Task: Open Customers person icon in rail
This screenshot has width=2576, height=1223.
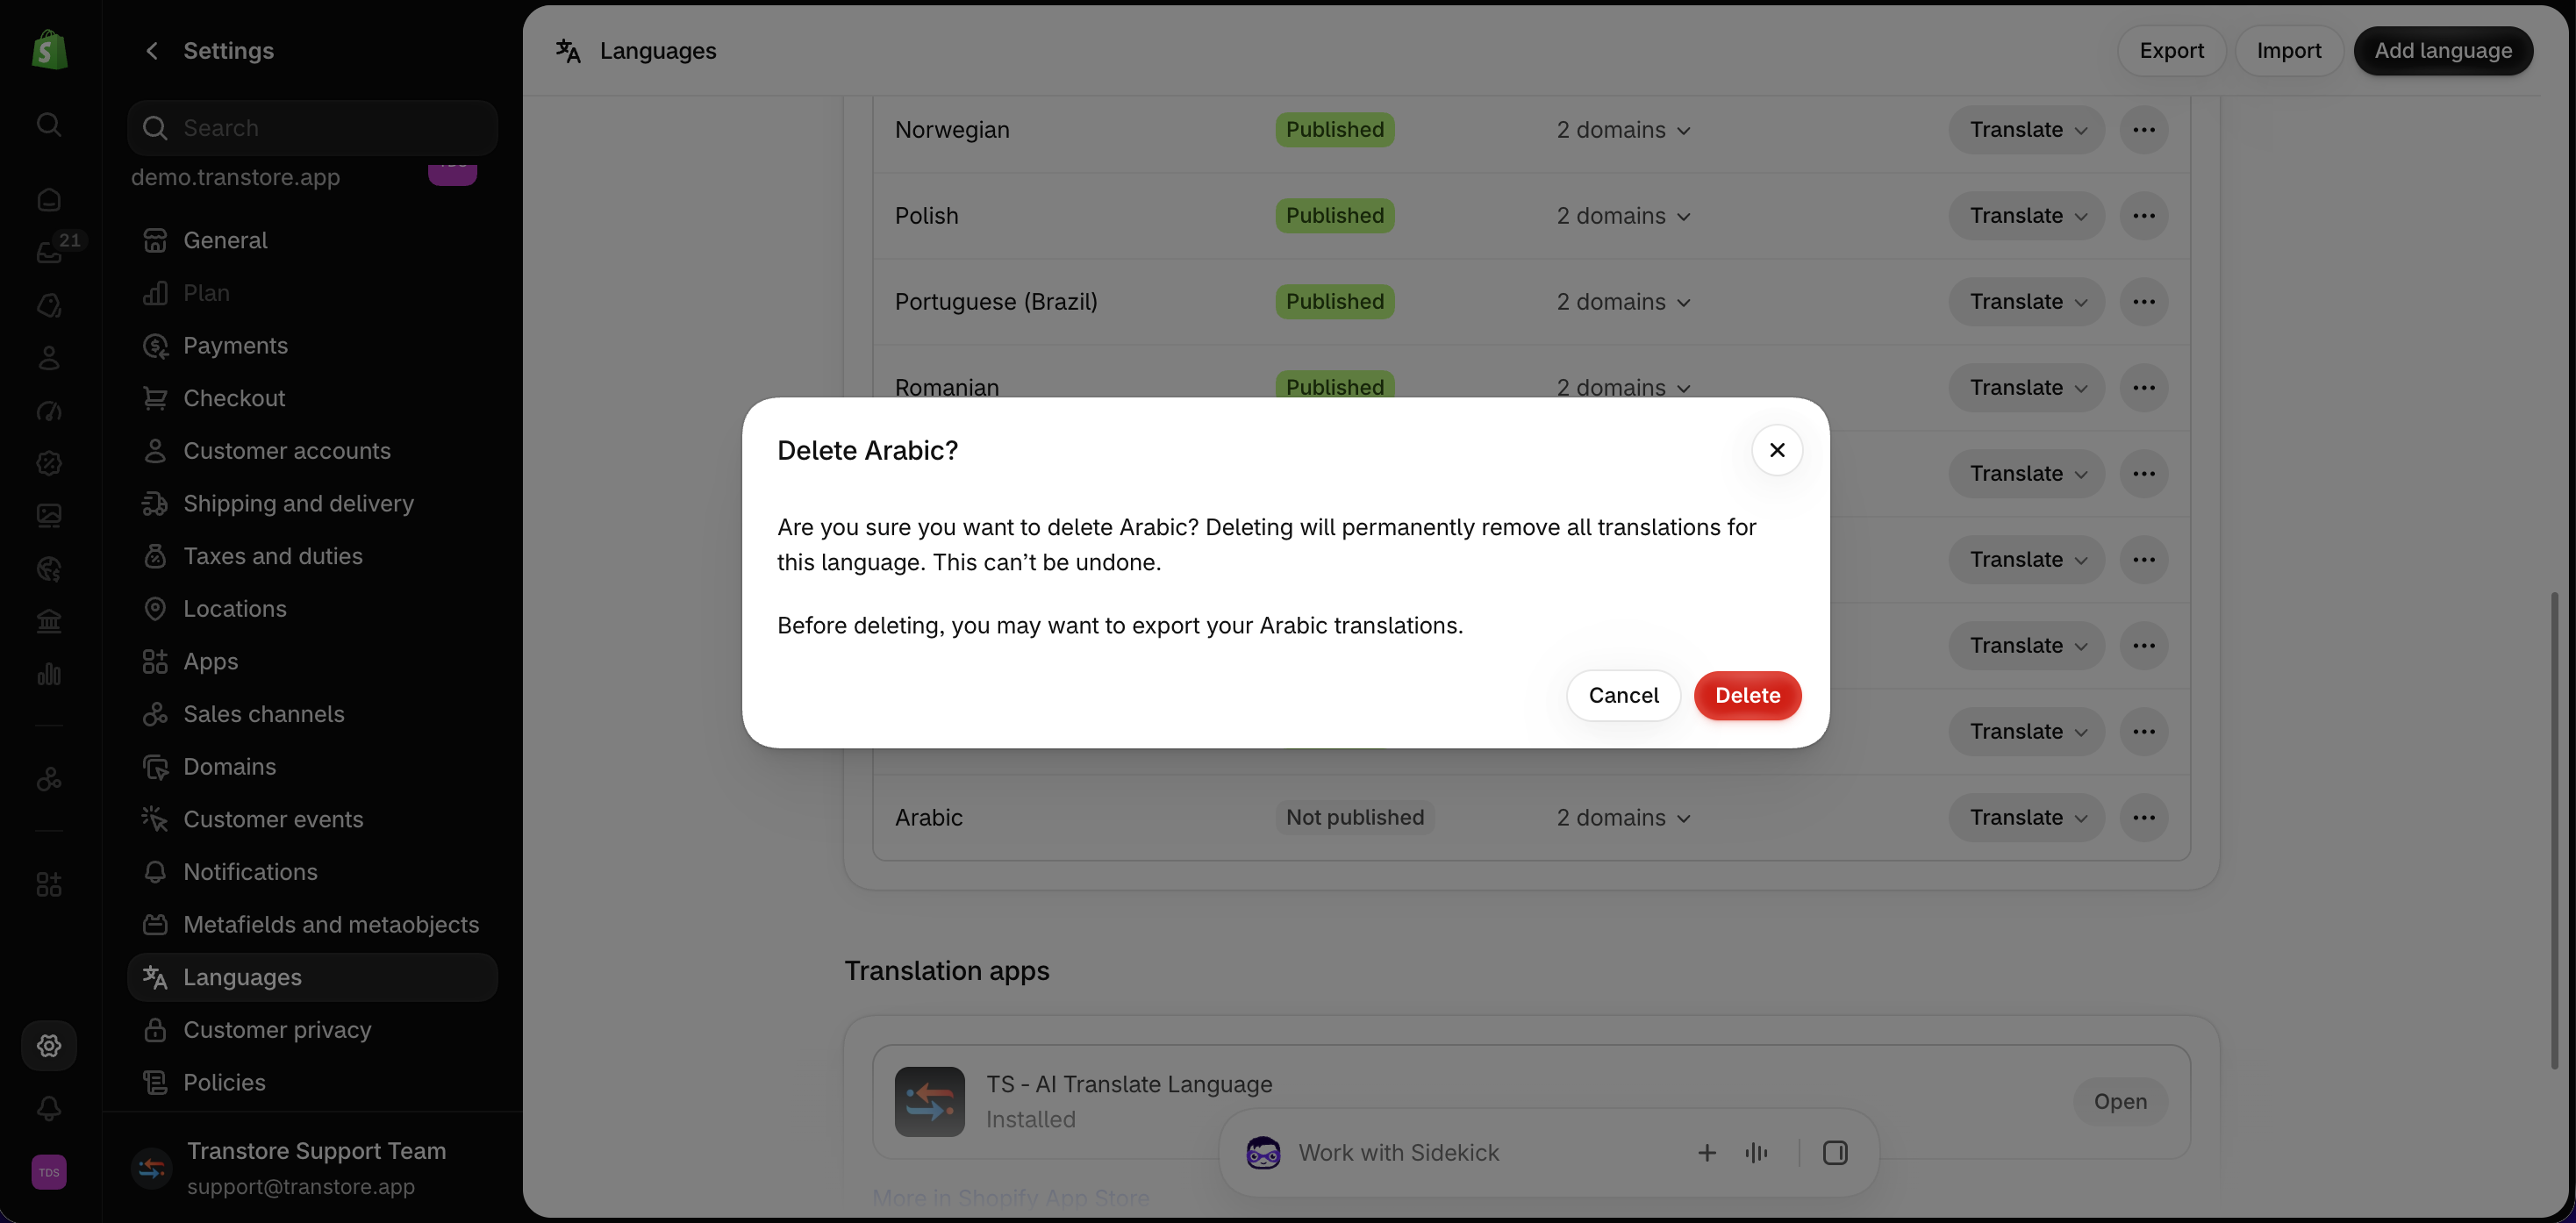Action: (x=49, y=358)
